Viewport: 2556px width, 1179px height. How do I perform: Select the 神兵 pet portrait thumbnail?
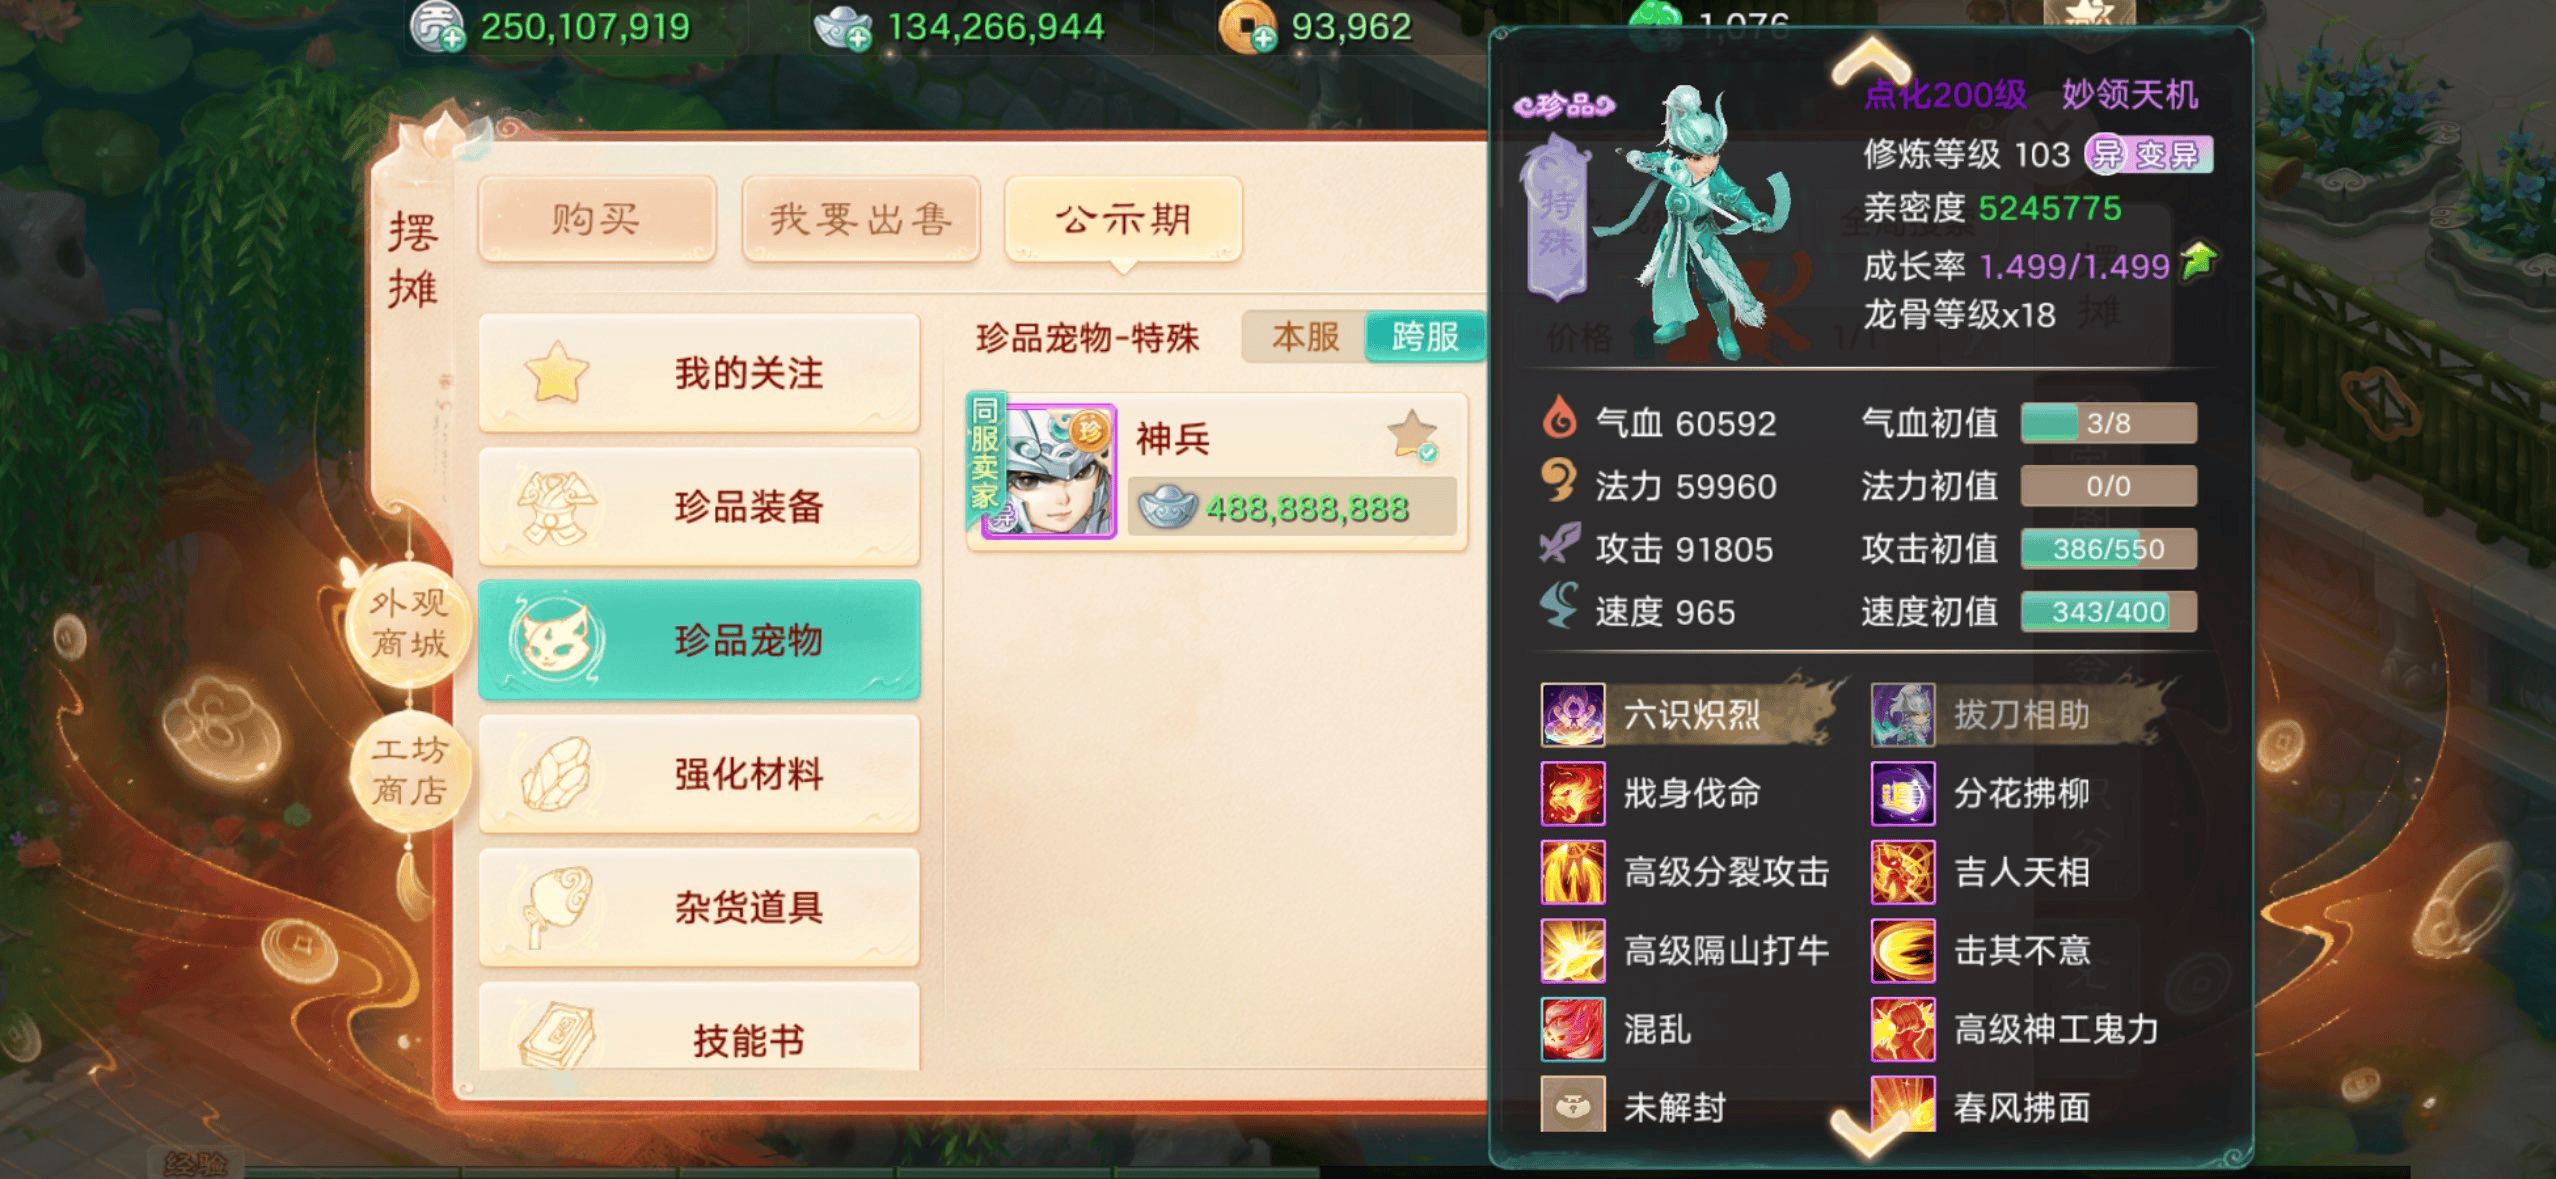click(x=1049, y=472)
